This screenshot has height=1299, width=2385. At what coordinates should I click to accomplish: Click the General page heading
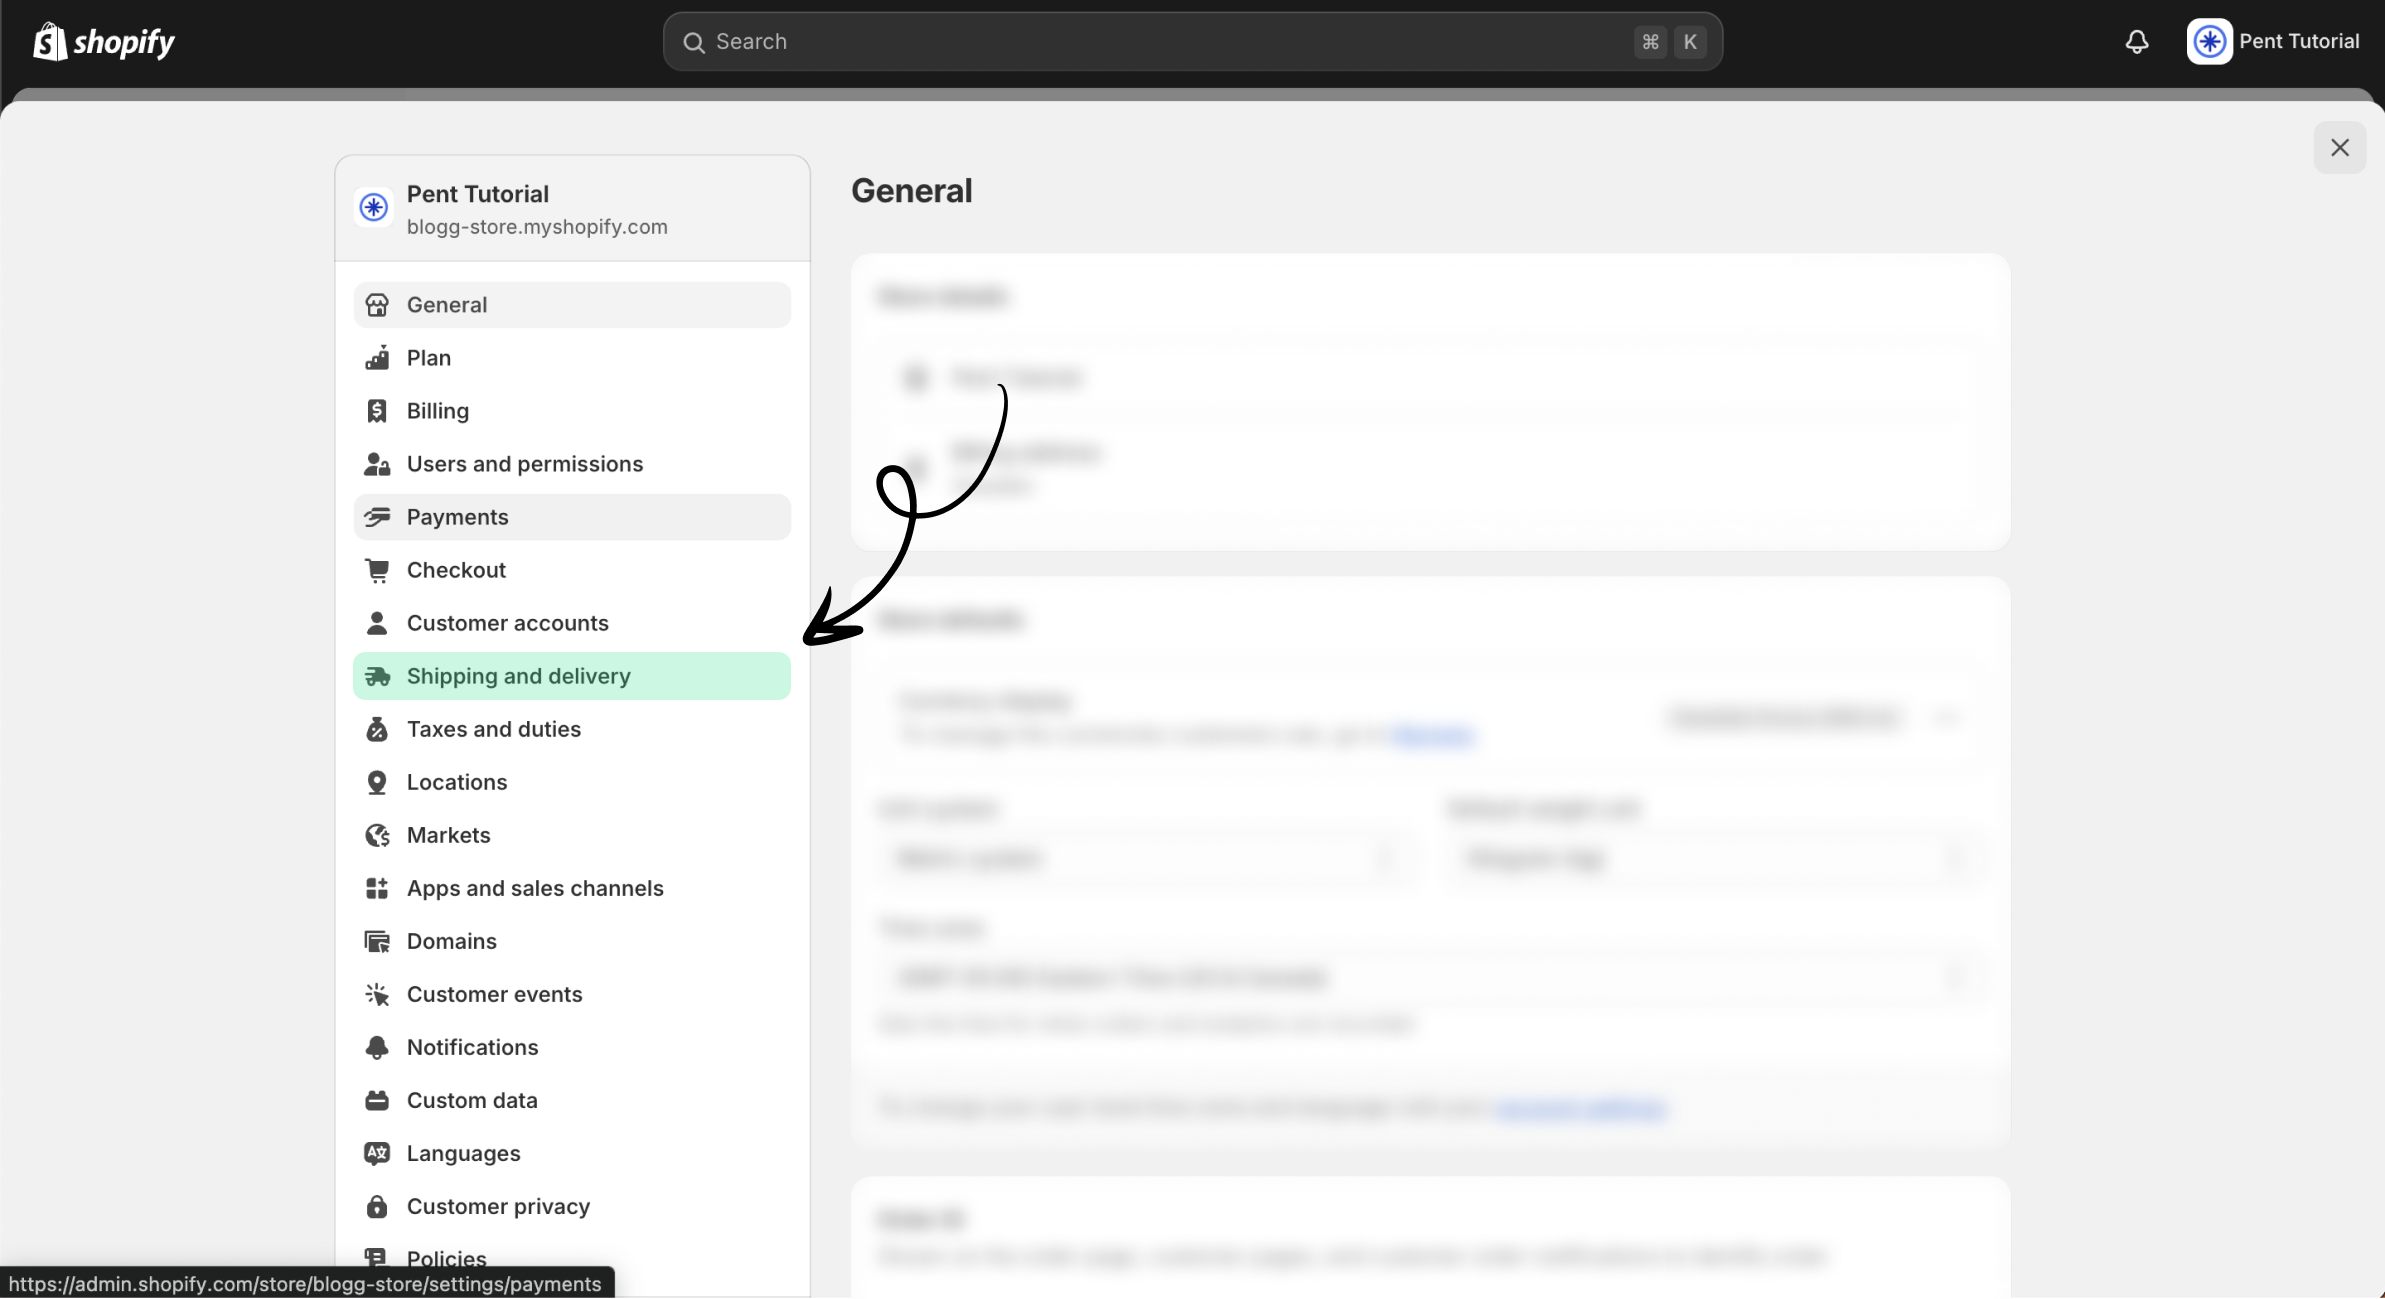click(912, 191)
